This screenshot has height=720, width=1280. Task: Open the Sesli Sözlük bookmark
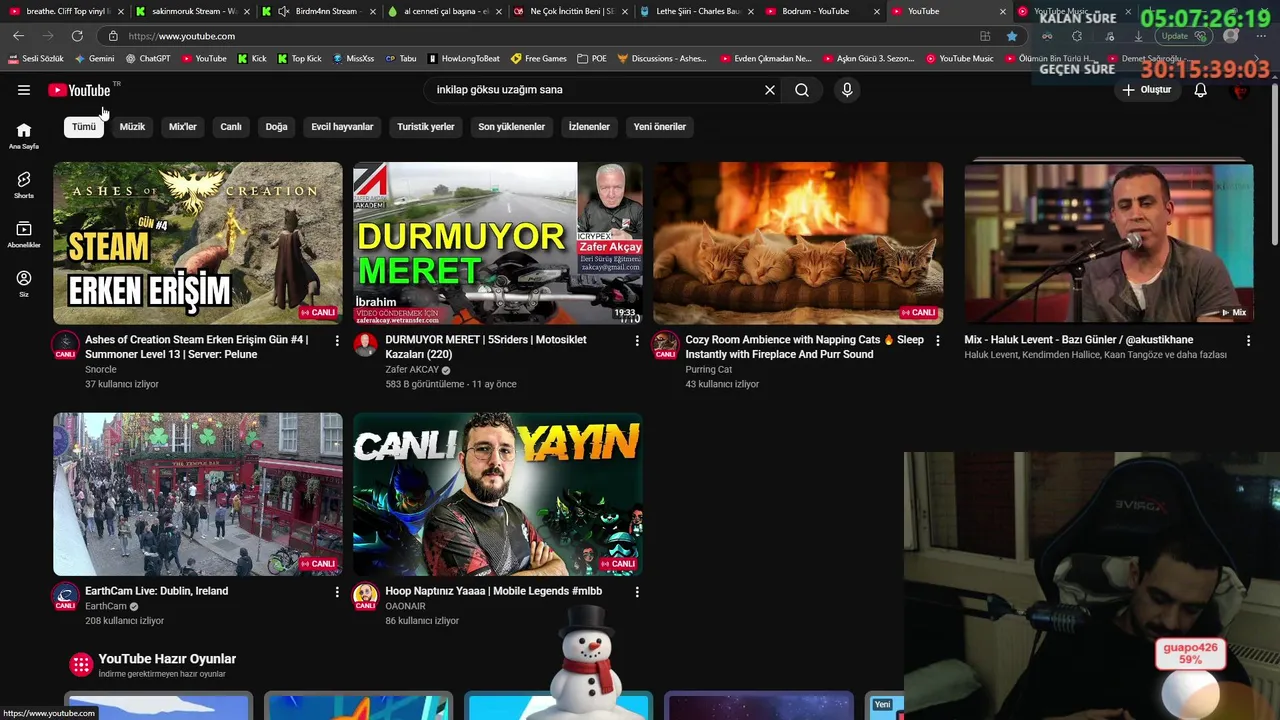[35, 59]
